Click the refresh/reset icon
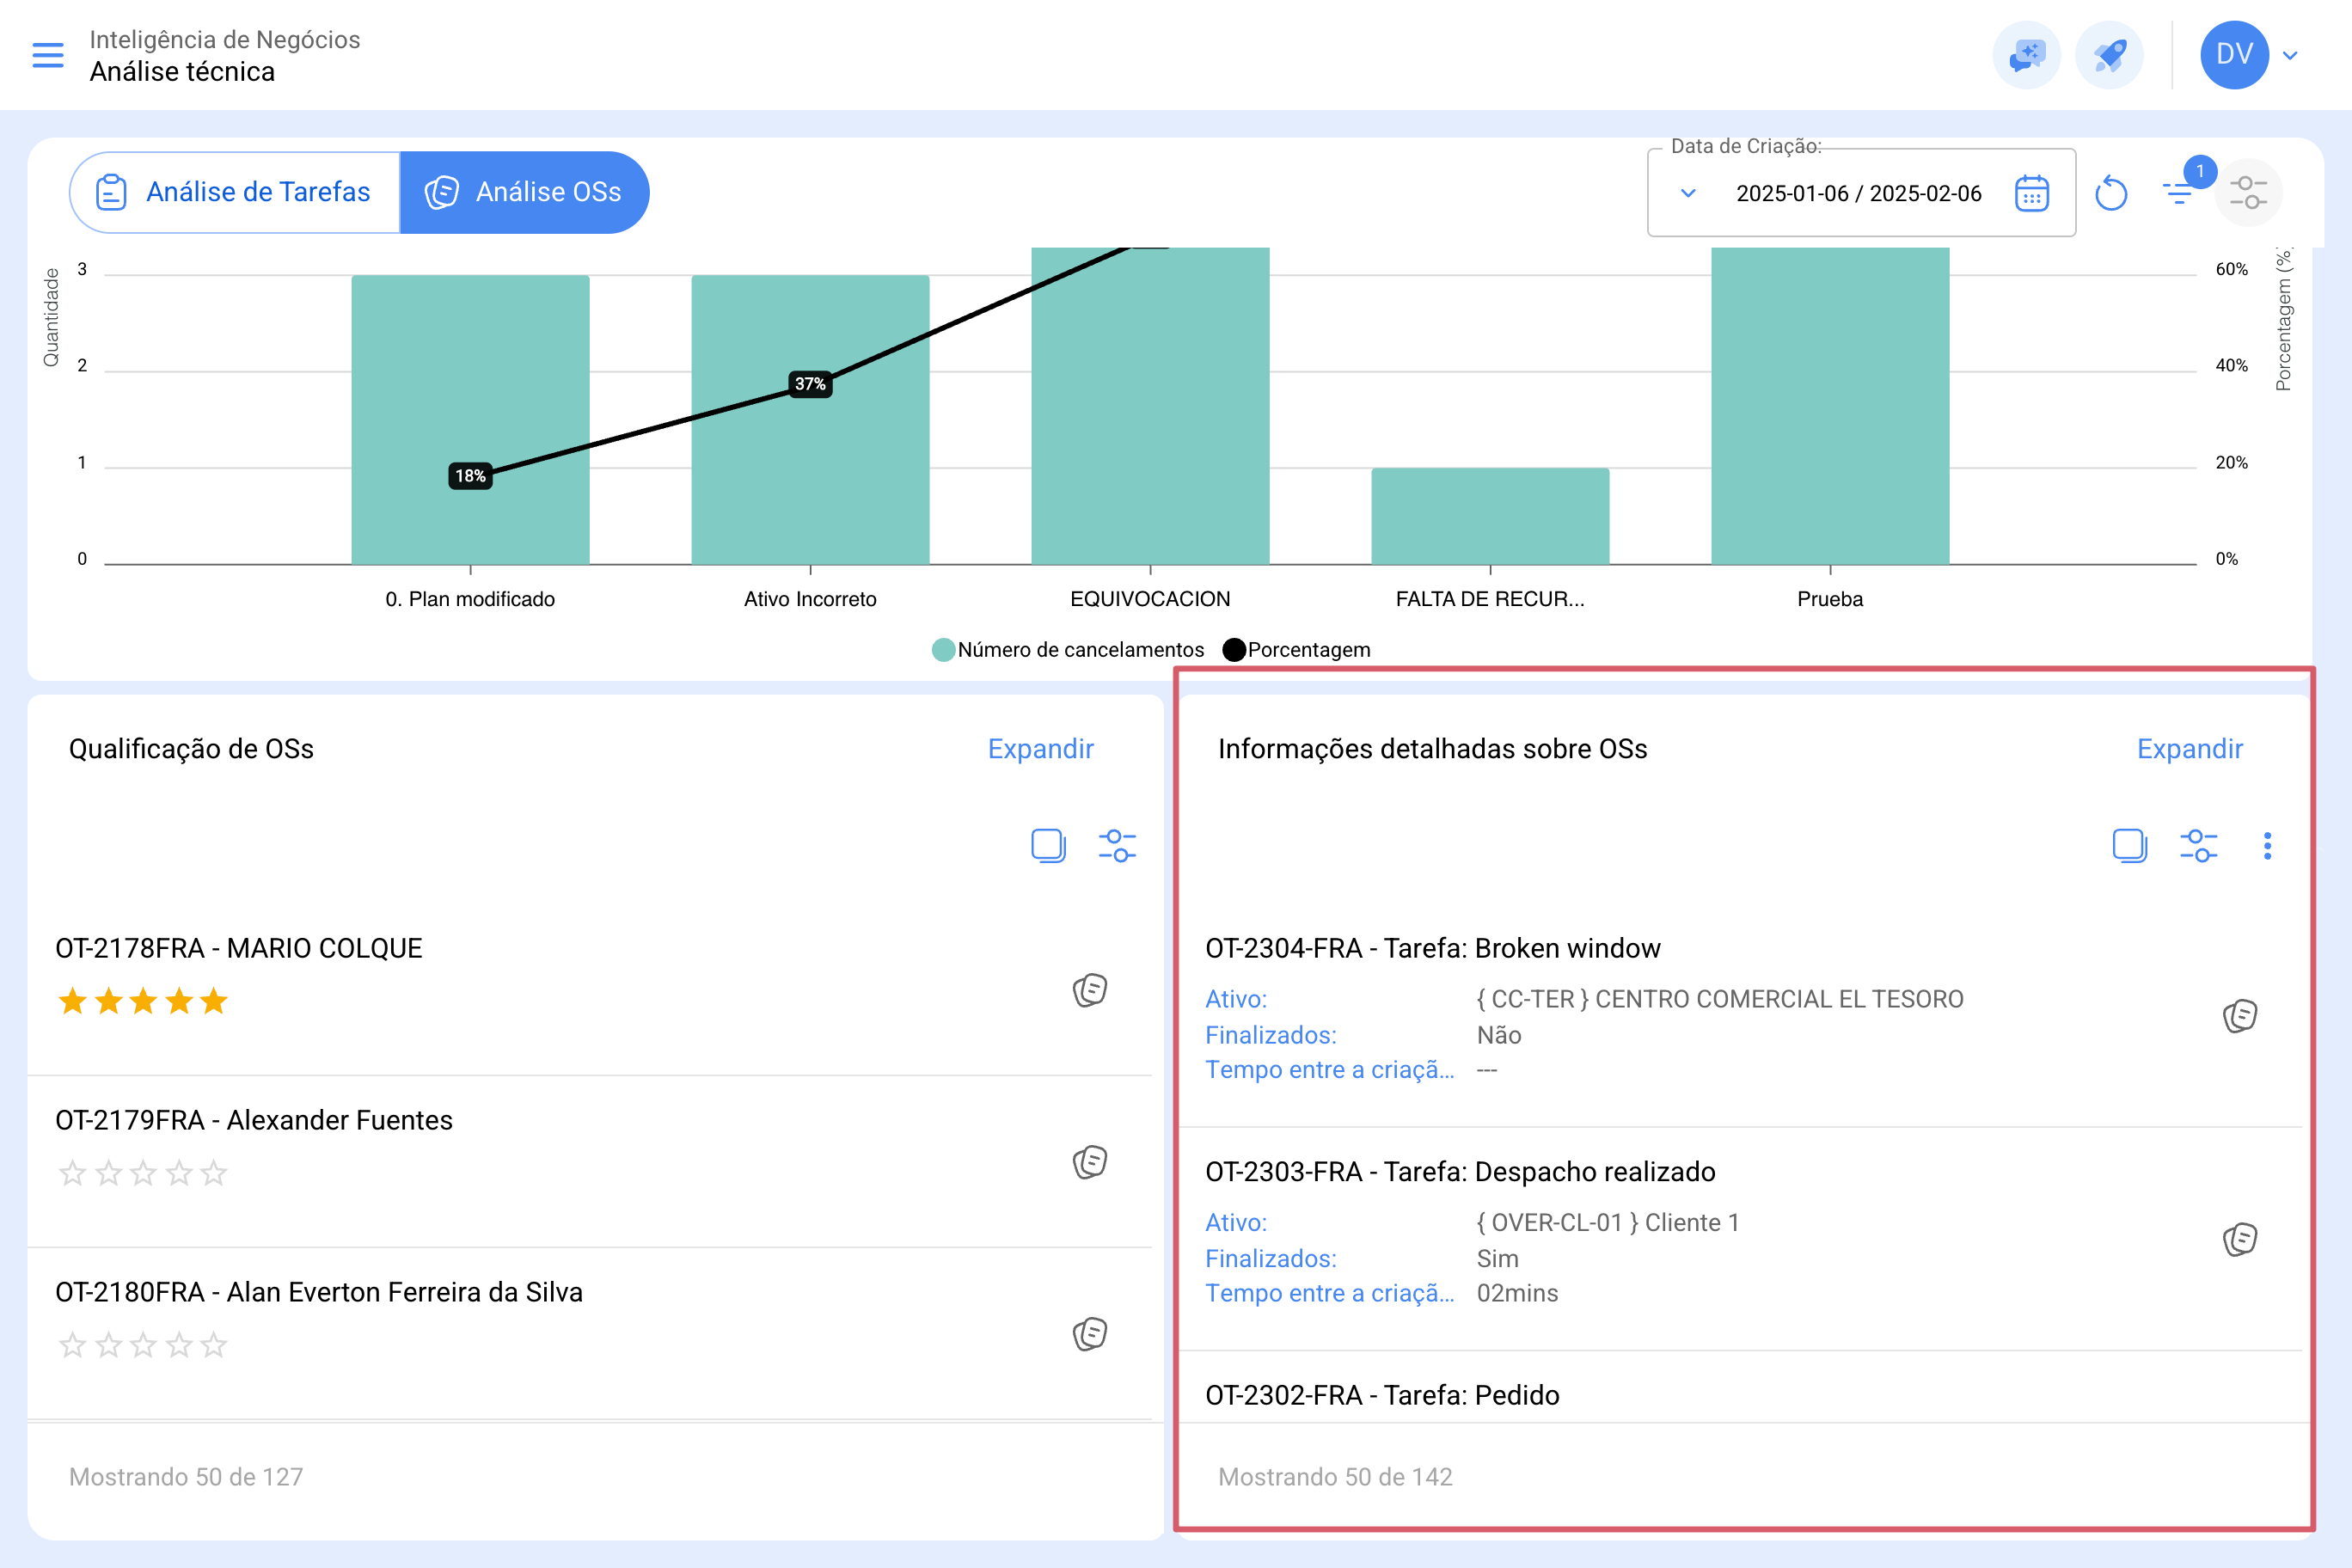This screenshot has width=2352, height=1568. (2110, 193)
